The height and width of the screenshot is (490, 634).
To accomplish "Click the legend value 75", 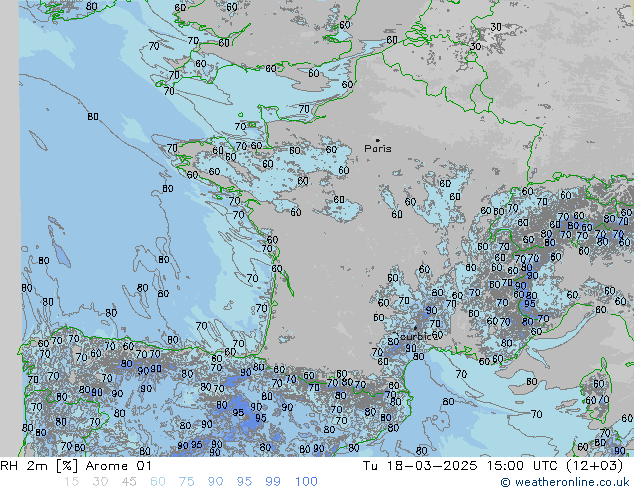I will tap(186, 482).
